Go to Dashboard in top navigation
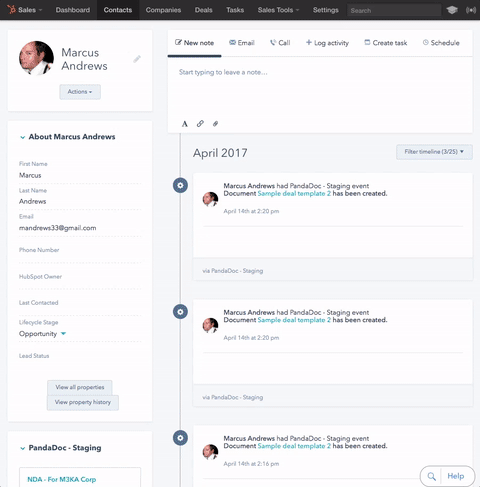This screenshot has height=487, width=480. [x=73, y=10]
